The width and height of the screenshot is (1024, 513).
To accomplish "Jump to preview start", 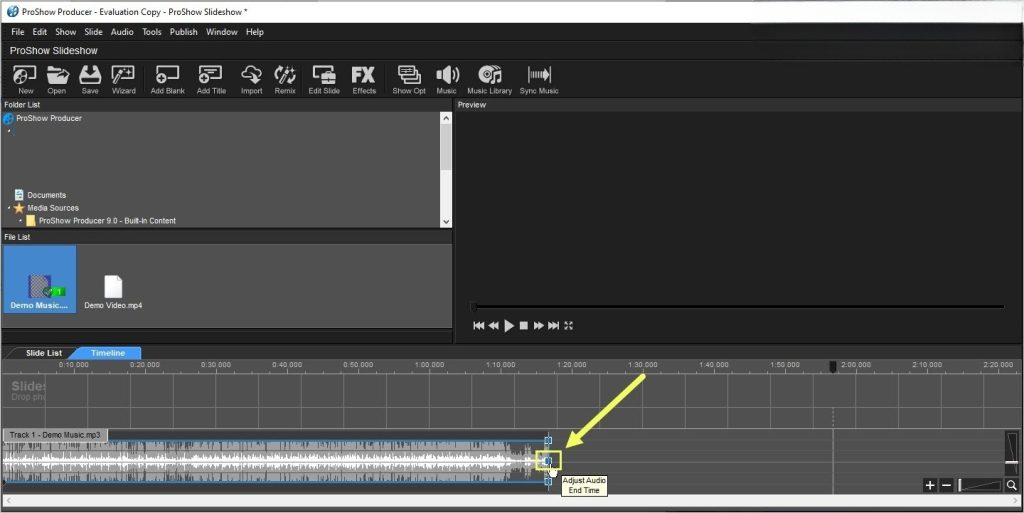I will tap(479, 326).
